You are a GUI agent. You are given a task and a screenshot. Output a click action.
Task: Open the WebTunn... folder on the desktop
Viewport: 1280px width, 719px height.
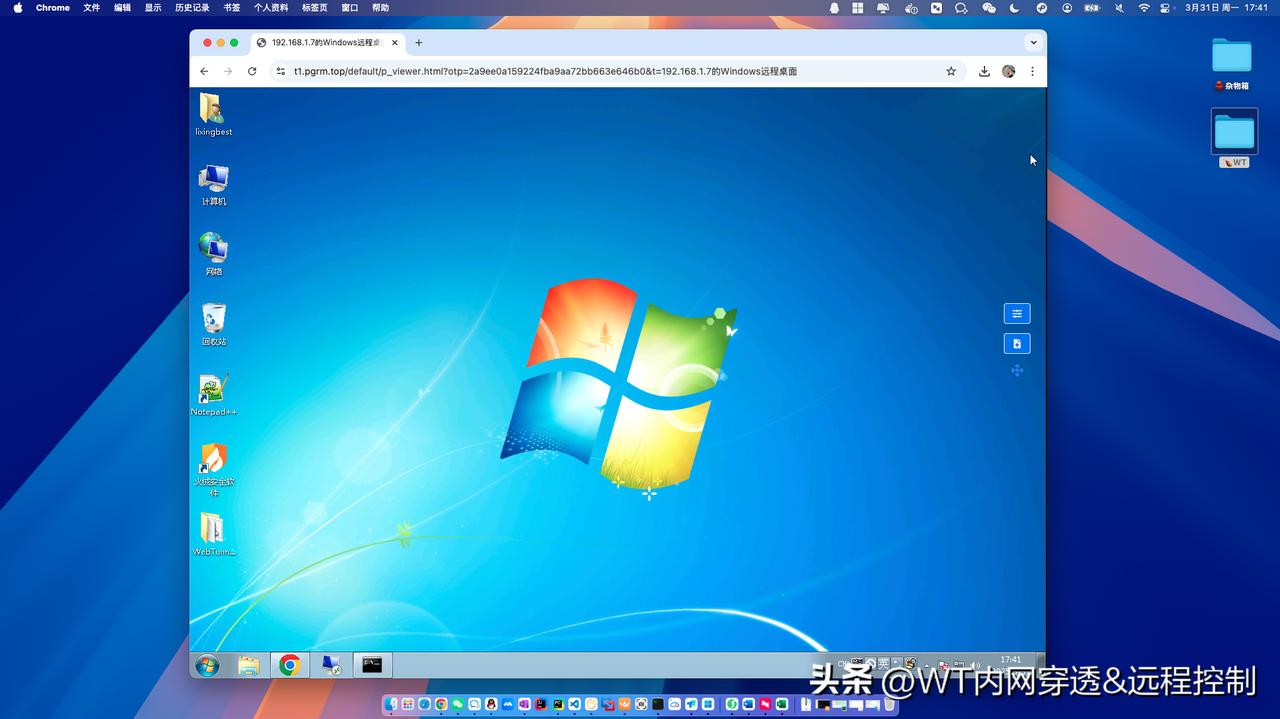(213, 534)
